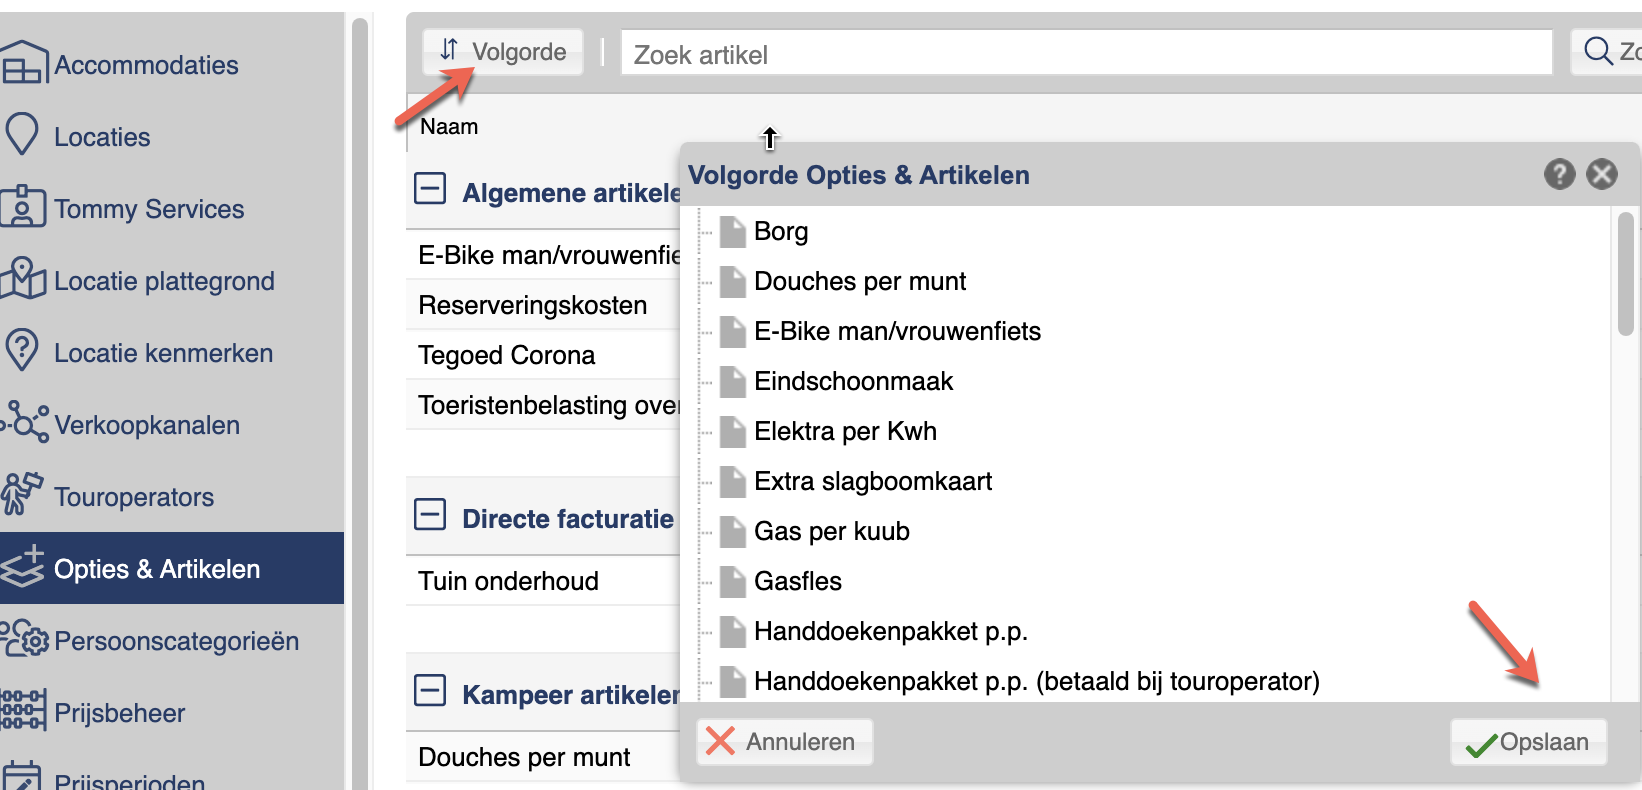
Task: Click the Opslaan button
Action: point(1528,742)
